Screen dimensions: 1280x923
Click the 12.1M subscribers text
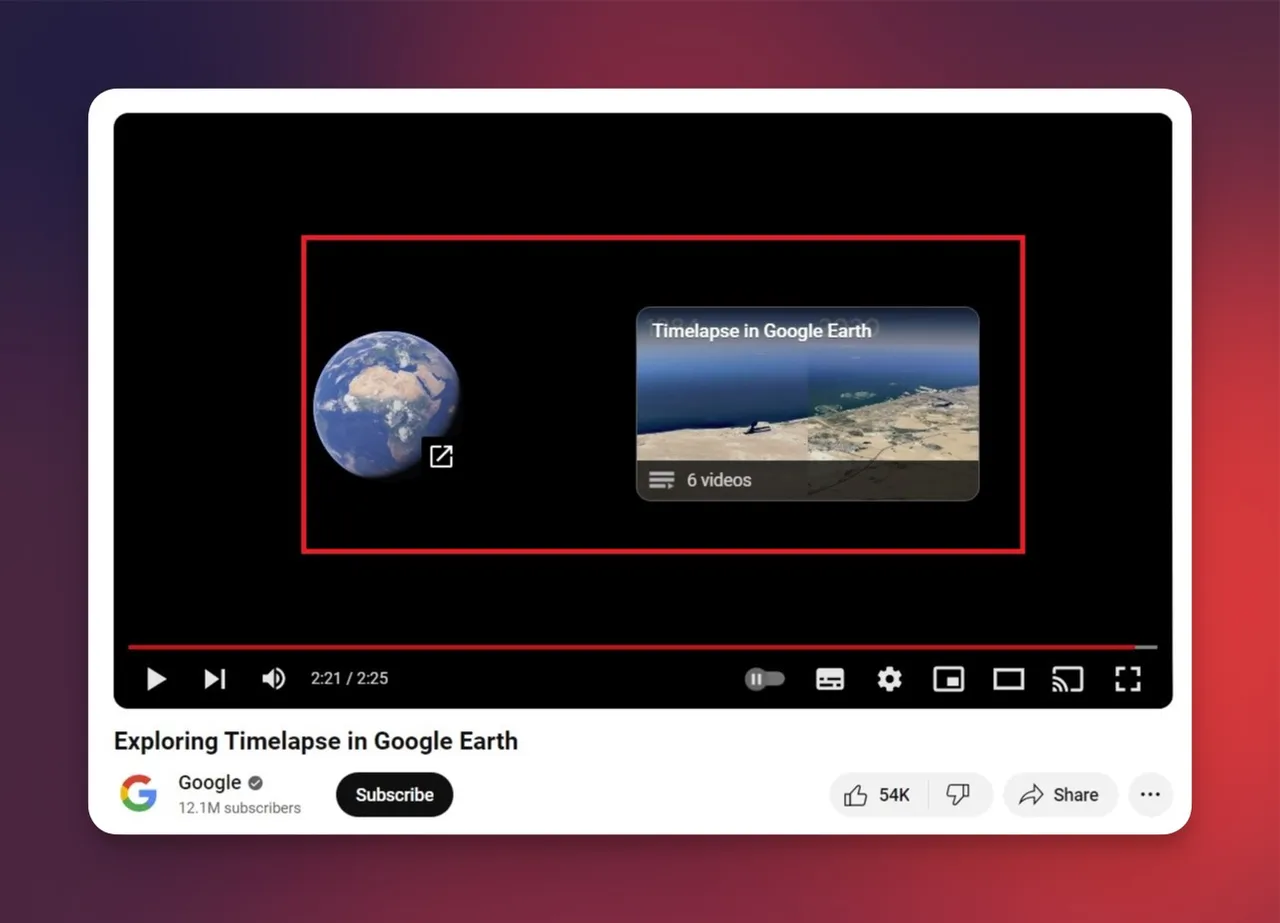(x=240, y=808)
